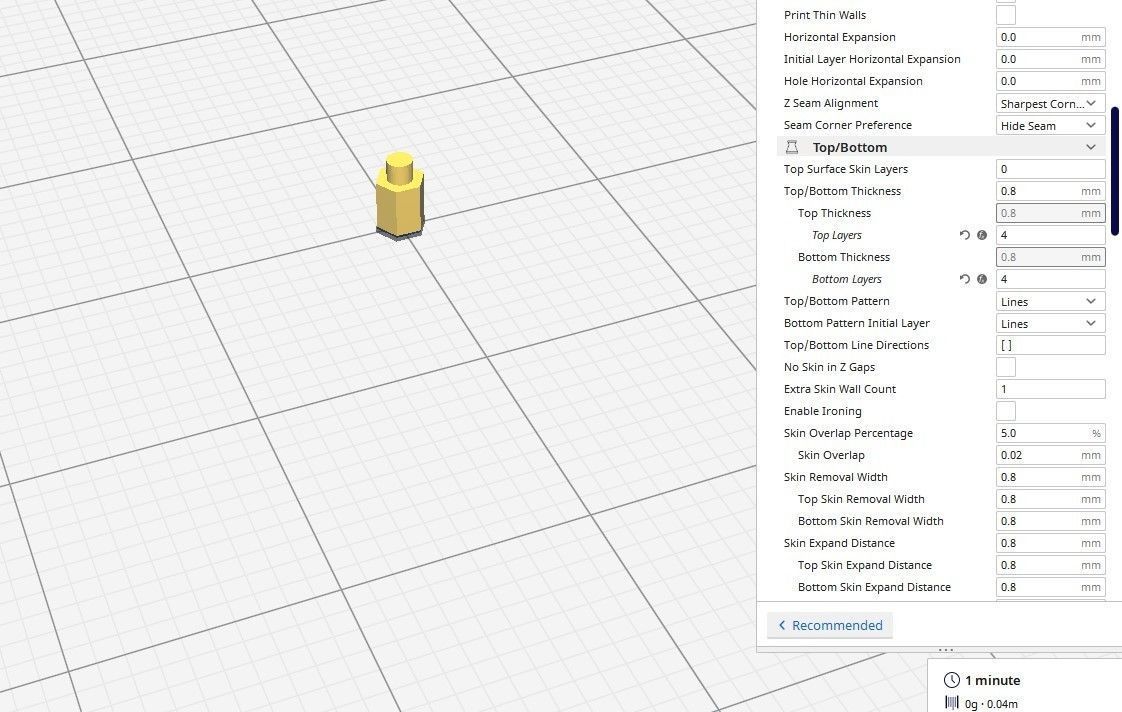The width and height of the screenshot is (1122, 712).
Task: Open the Z Seam Alignment dropdown
Action: (1050, 104)
